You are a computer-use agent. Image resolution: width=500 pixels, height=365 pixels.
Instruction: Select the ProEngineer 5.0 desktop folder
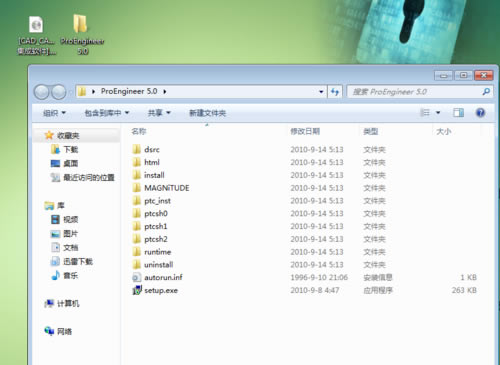(x=82, y=34)
